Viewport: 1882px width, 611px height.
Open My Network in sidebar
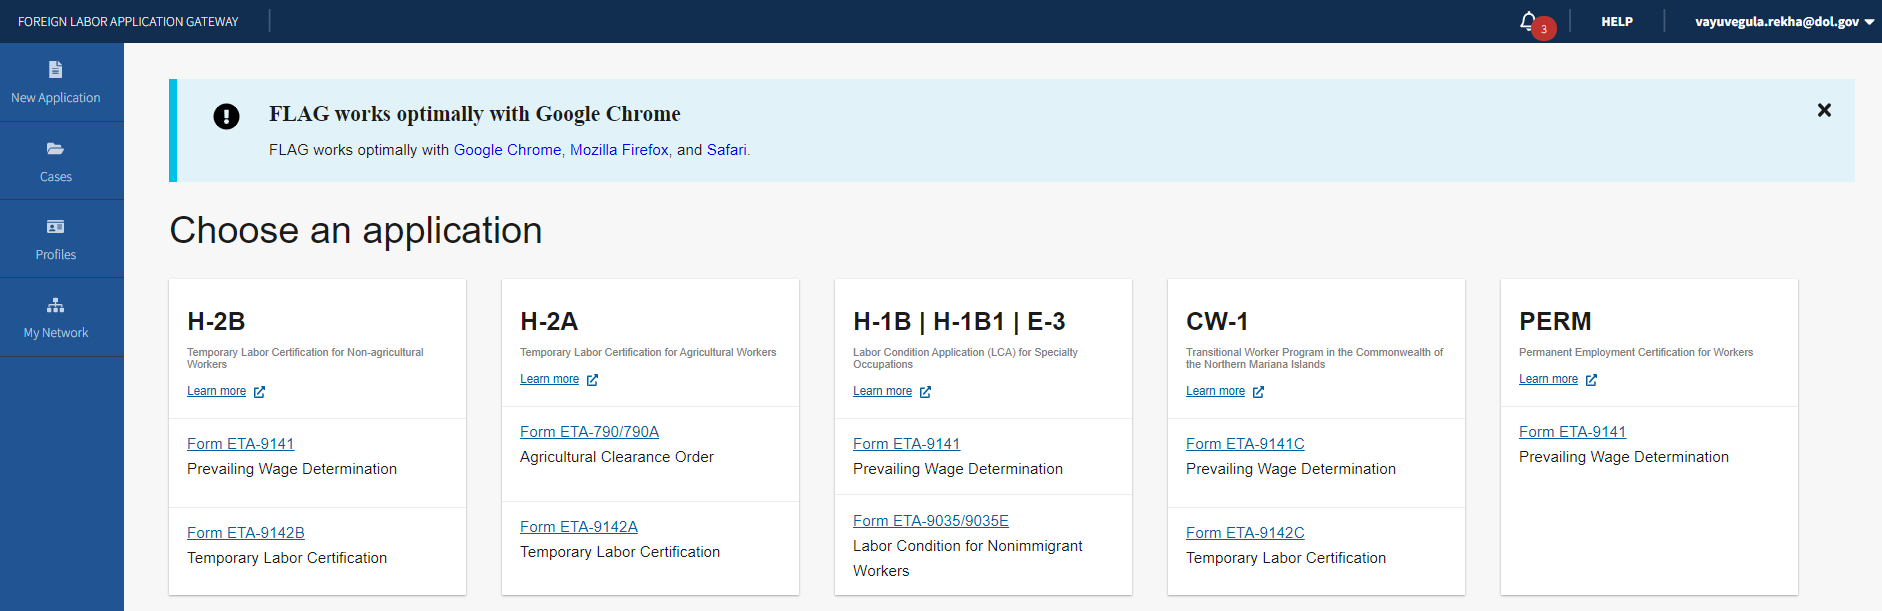62,317
